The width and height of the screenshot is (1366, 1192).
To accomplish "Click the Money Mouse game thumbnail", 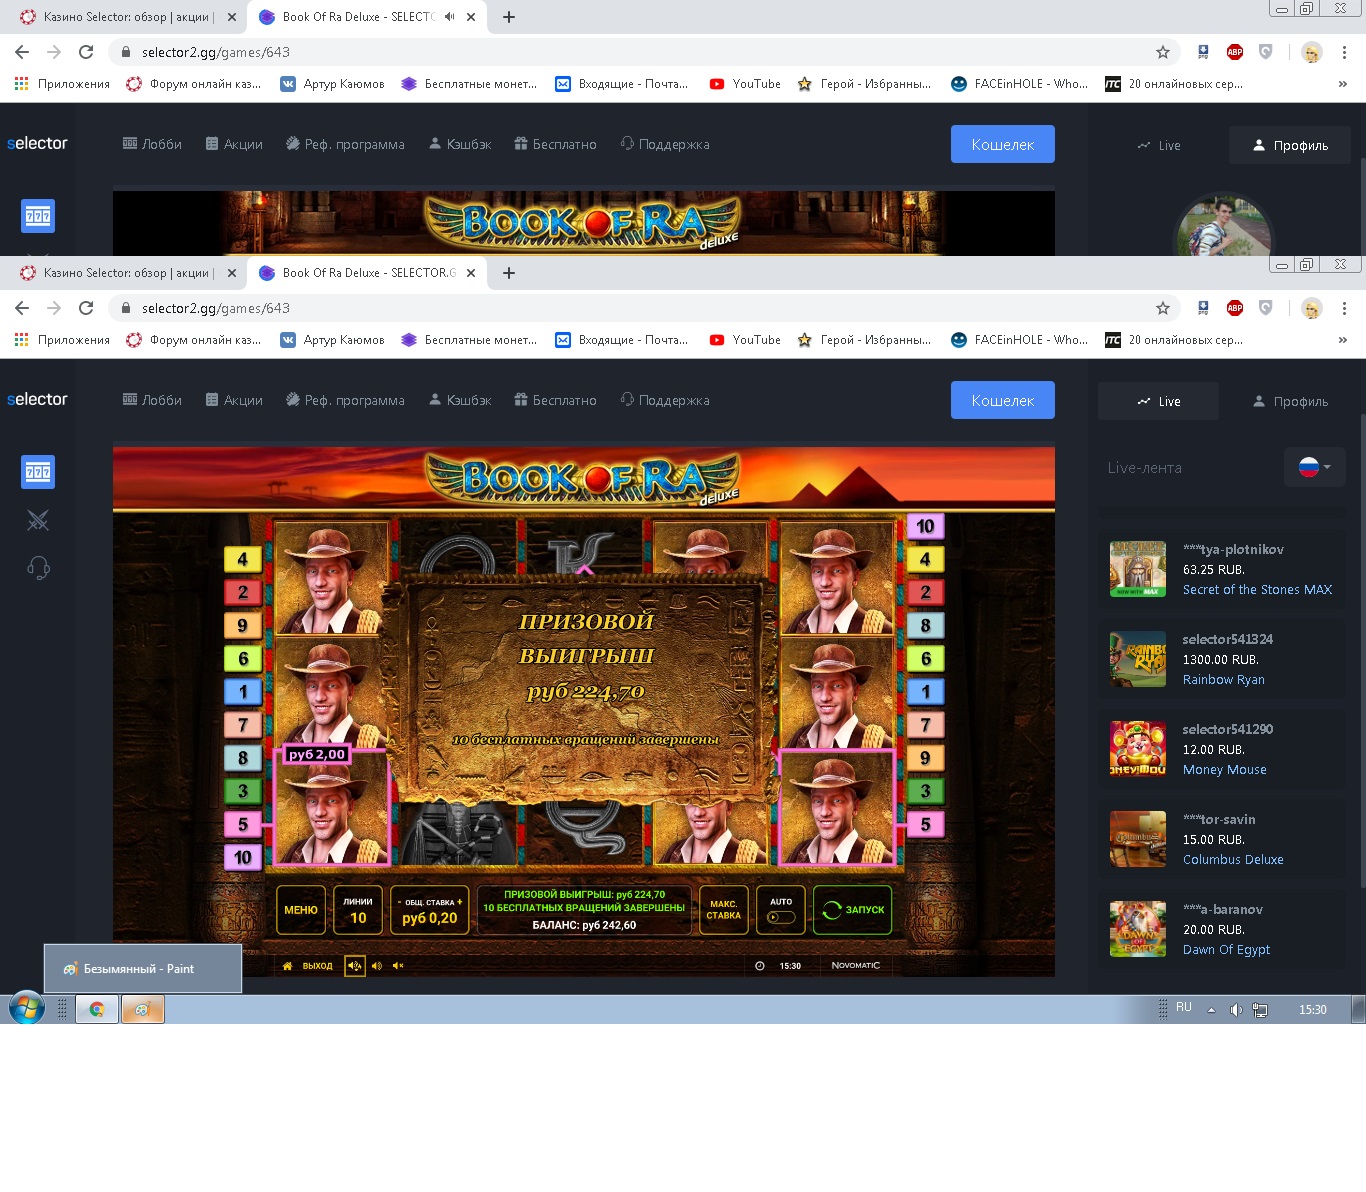I will pyautogui.click(x=1138, y=749).
